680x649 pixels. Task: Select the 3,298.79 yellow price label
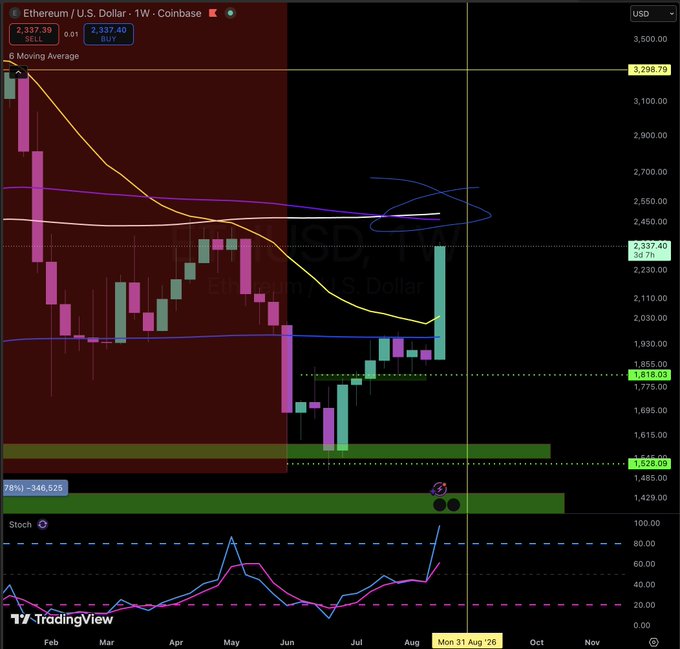(650, 70)
